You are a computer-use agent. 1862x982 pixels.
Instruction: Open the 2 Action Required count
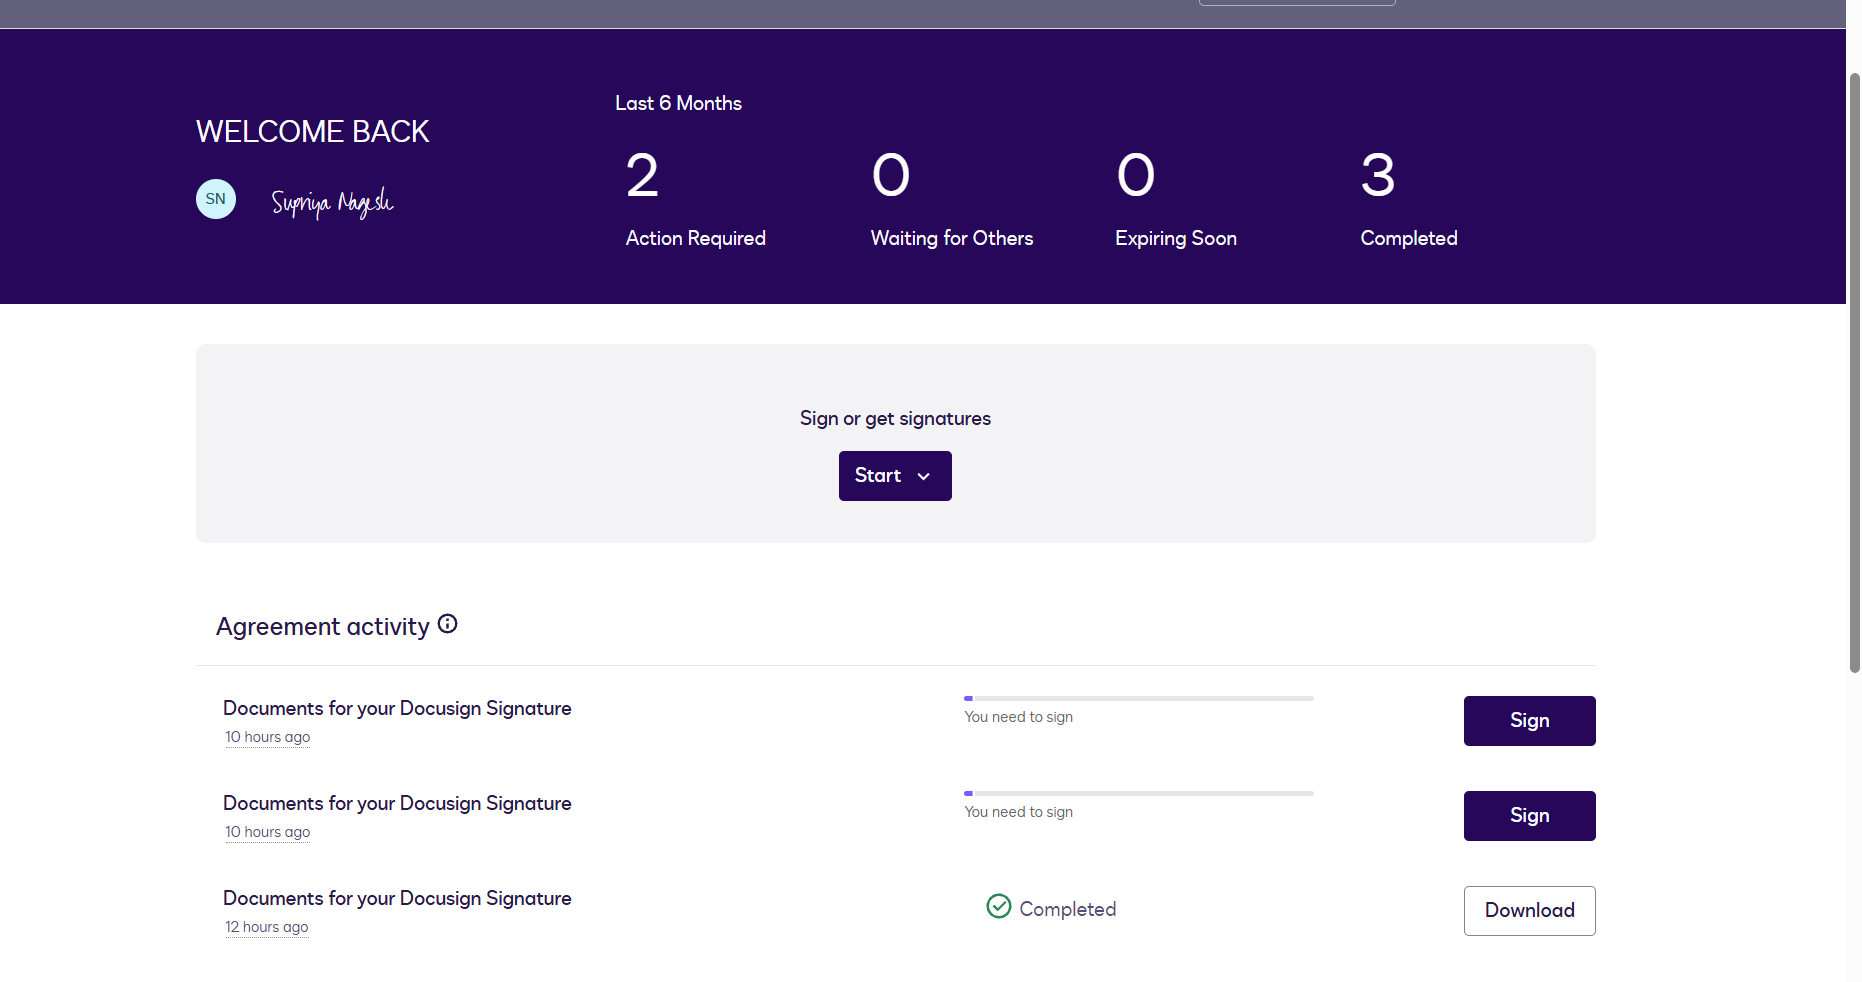[x=696, y=199]
